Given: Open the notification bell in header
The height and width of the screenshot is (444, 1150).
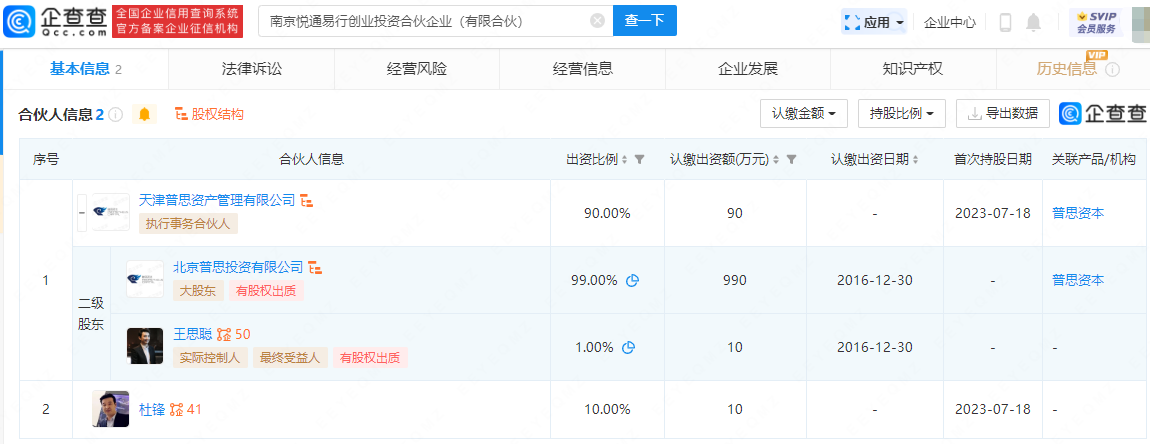Looking at the screenshot, I should coord(1033,23).
